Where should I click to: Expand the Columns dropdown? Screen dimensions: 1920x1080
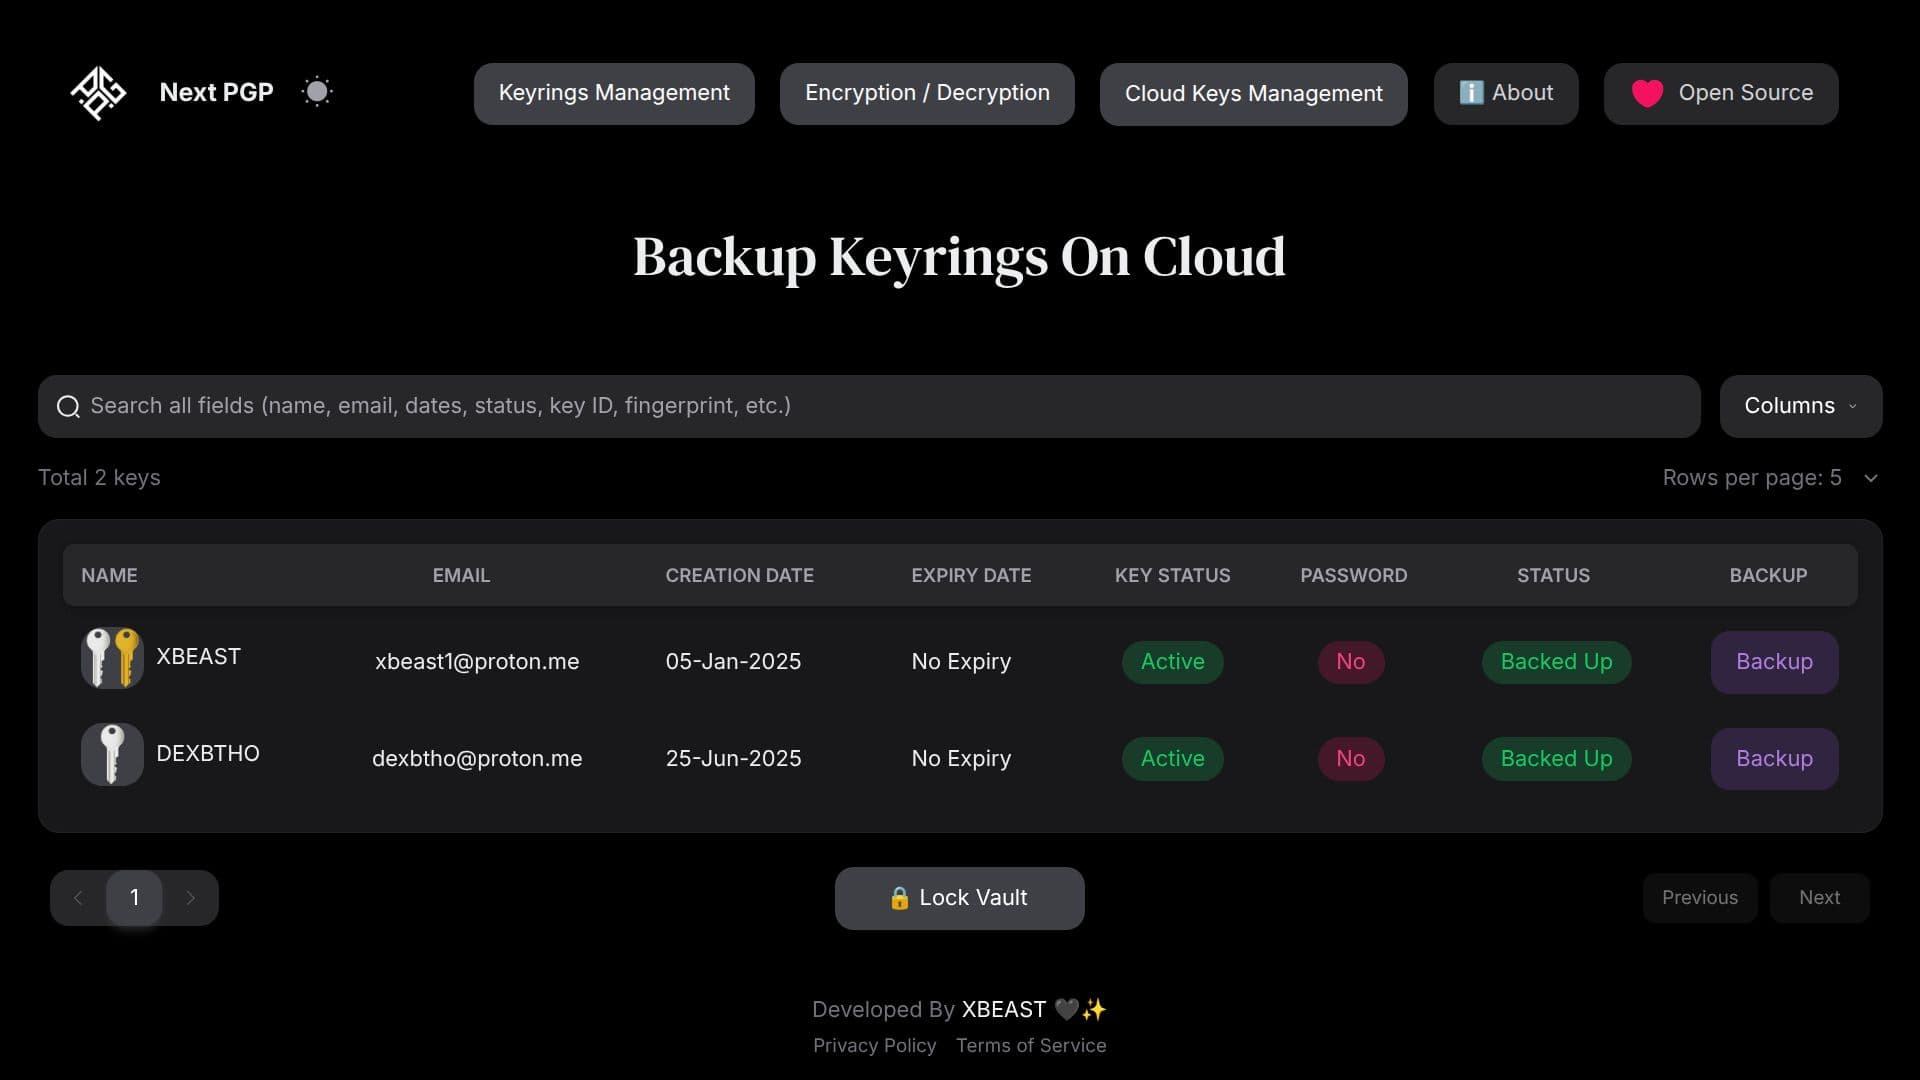tap(1801, 406)
